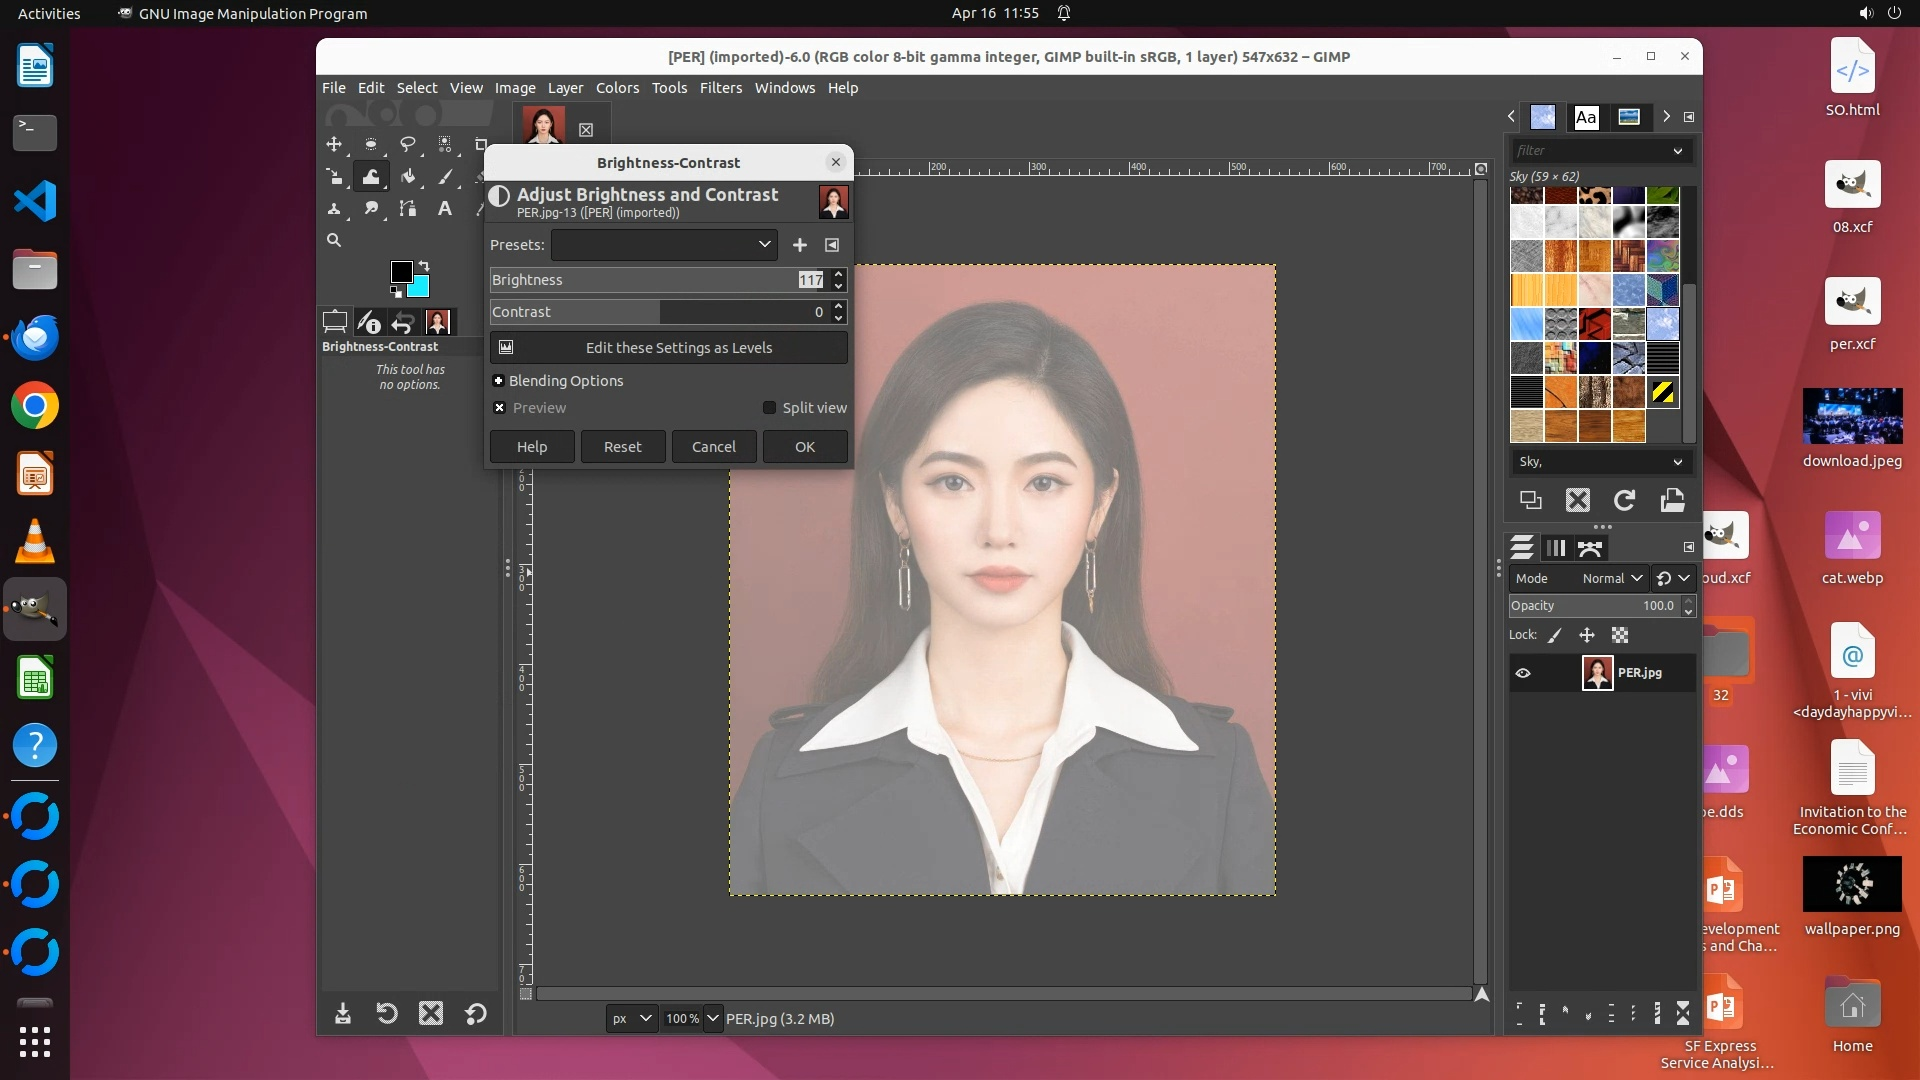Open the Colors menu
Screen dimensions: 1920x1080
pyautogui.click(x=617, y=88)
